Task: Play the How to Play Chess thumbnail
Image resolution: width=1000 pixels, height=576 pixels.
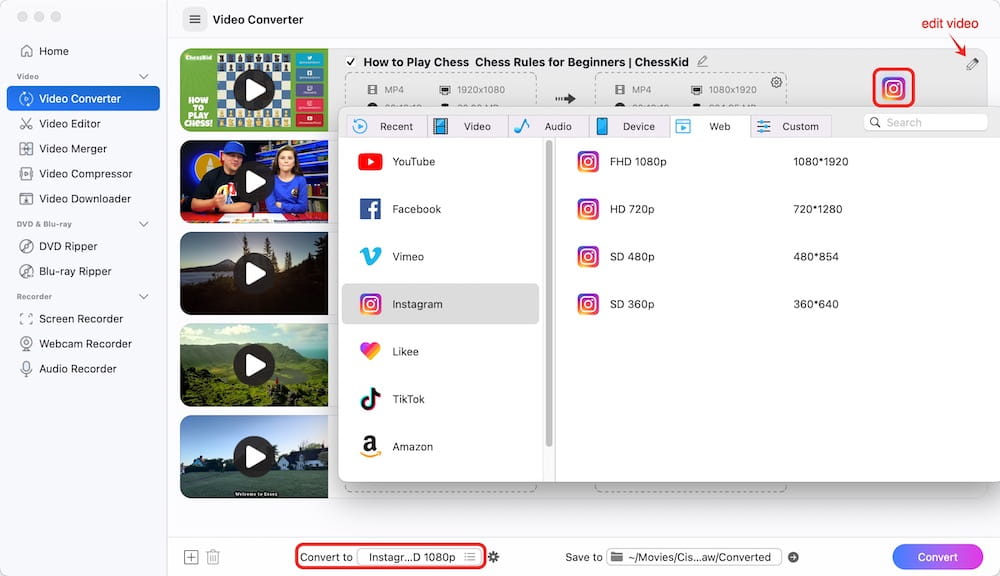Action: coord(254,90)
